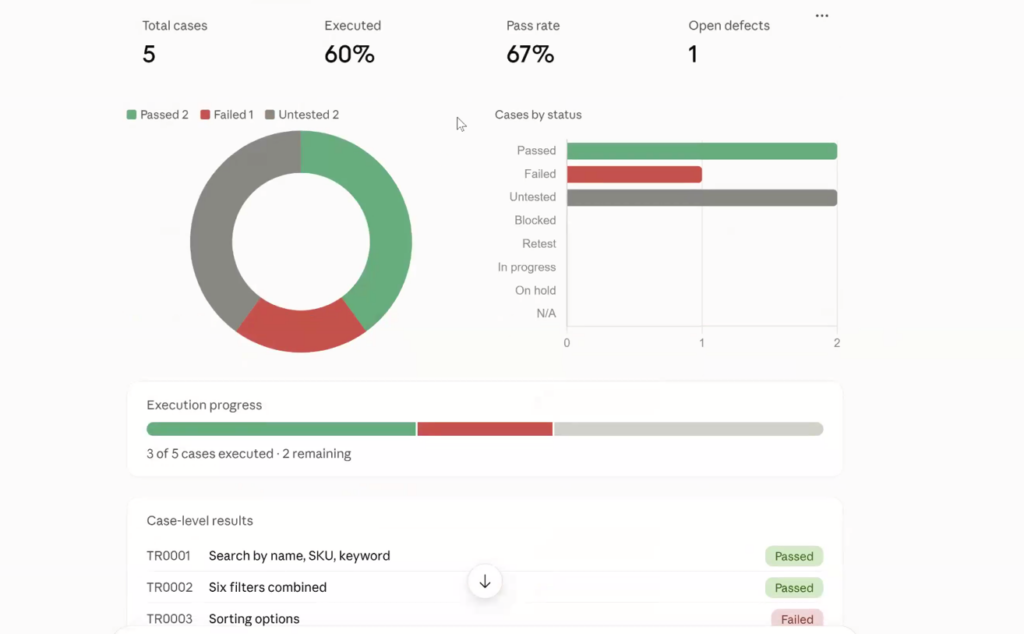Click the Passed badge for TR0001
The width and height of the screenshot is (1024, 634).
794,556
